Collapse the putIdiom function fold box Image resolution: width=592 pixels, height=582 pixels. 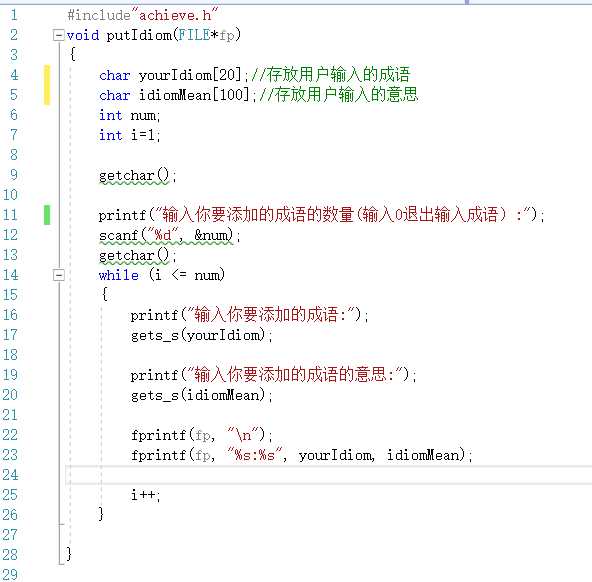pyautogui.click(x=59, y=35)
